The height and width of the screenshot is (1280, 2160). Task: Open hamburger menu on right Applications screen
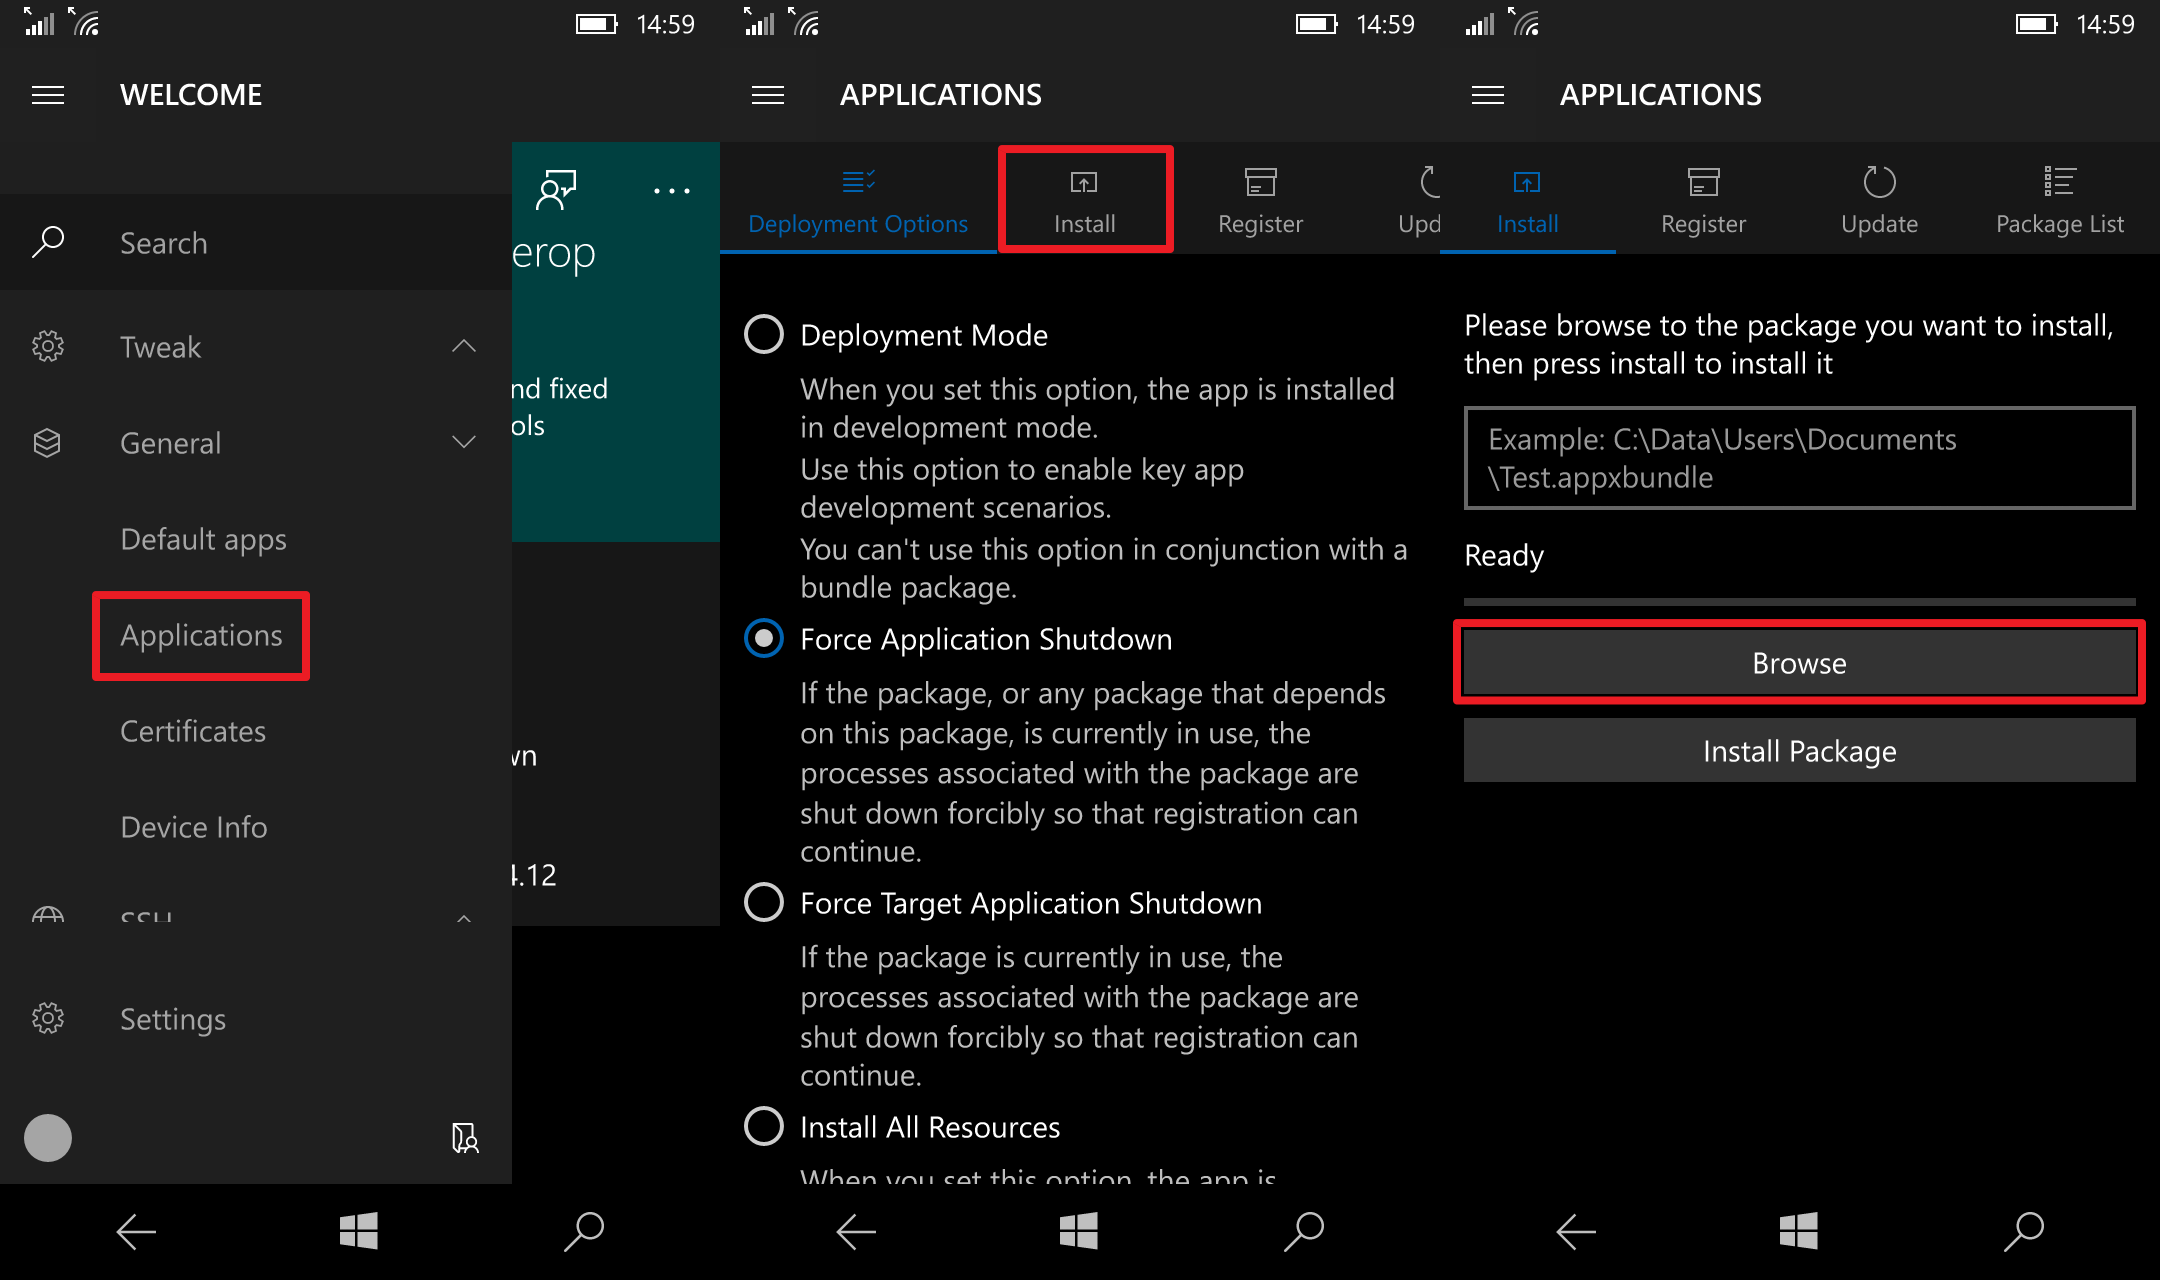pyautogui.click(x=1488, y=95)
